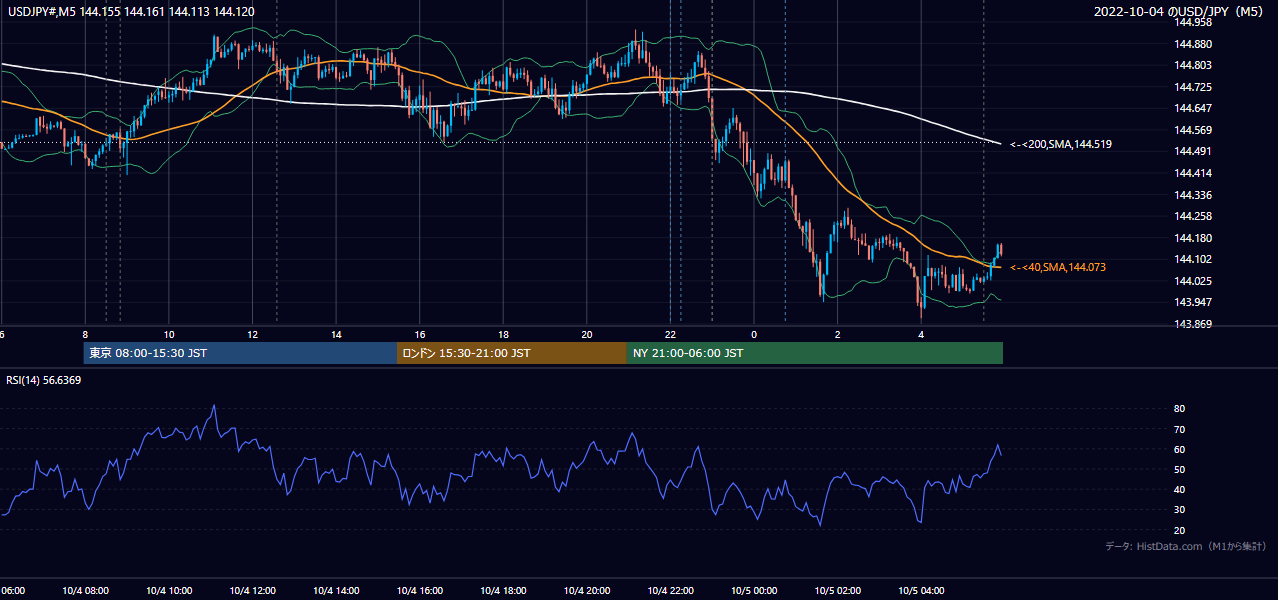Click the RSI axis value 20
Image resolution: width=1278 pixels, height=600 pixels.
pos(1180,530)
